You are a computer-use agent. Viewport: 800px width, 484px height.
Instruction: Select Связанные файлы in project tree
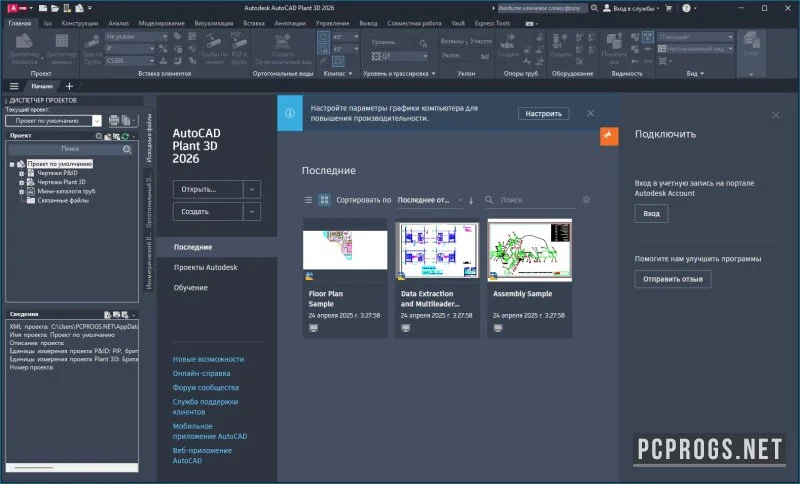pyautogui.click(x=63, y=201)
